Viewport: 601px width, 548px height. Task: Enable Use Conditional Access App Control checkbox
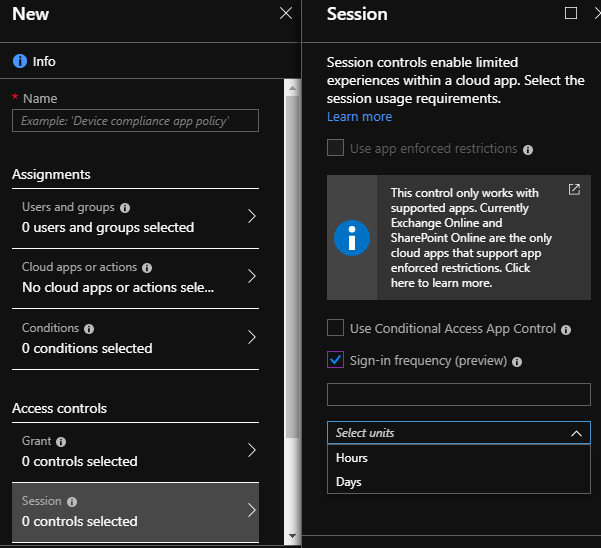[x=336, y=328]
